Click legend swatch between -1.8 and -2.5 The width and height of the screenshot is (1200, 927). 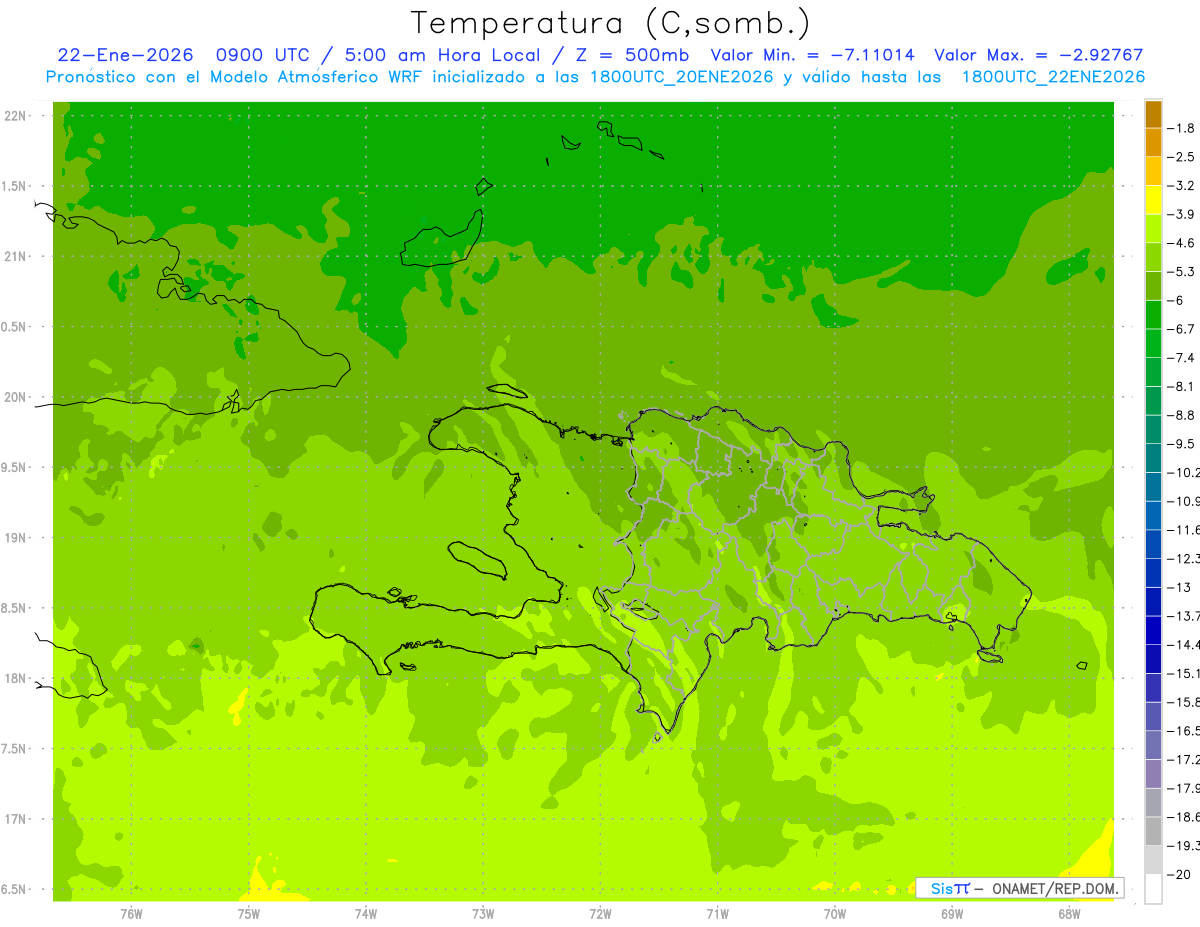coord(1154,142)
